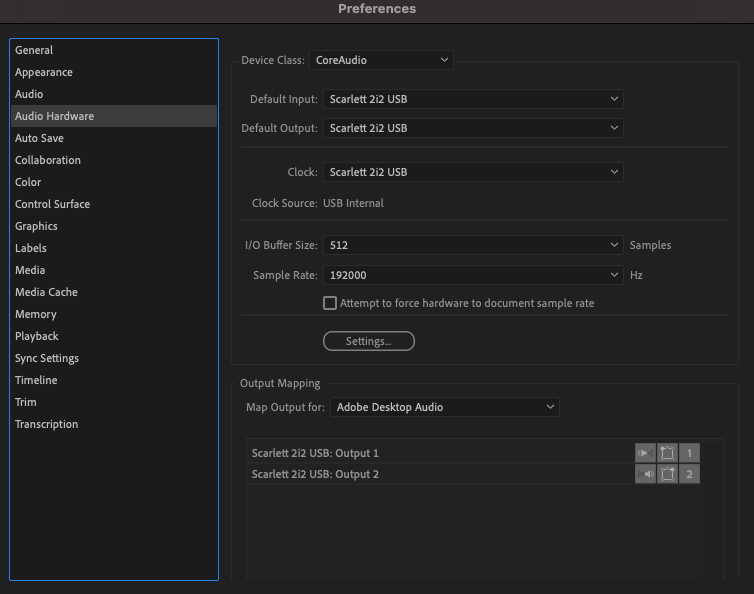754x594 pixels.
Task: Click channel number 2 icon for Output 2
Action: [x=689, y=474]
